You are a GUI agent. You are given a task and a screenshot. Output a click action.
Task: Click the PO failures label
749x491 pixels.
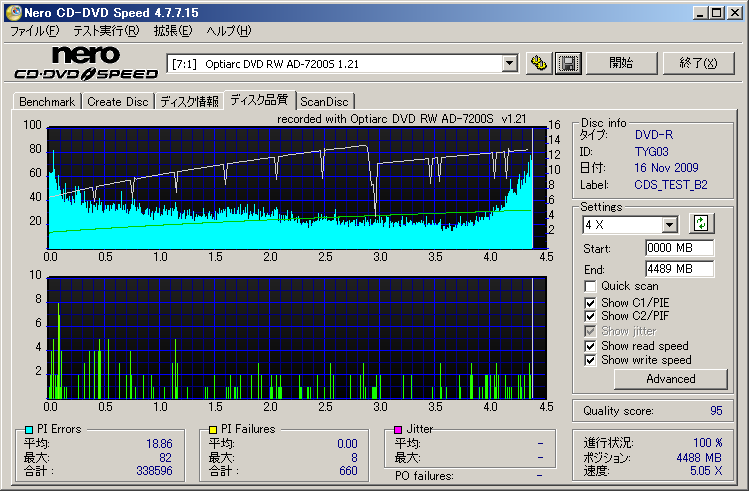[x=424, y=476]
